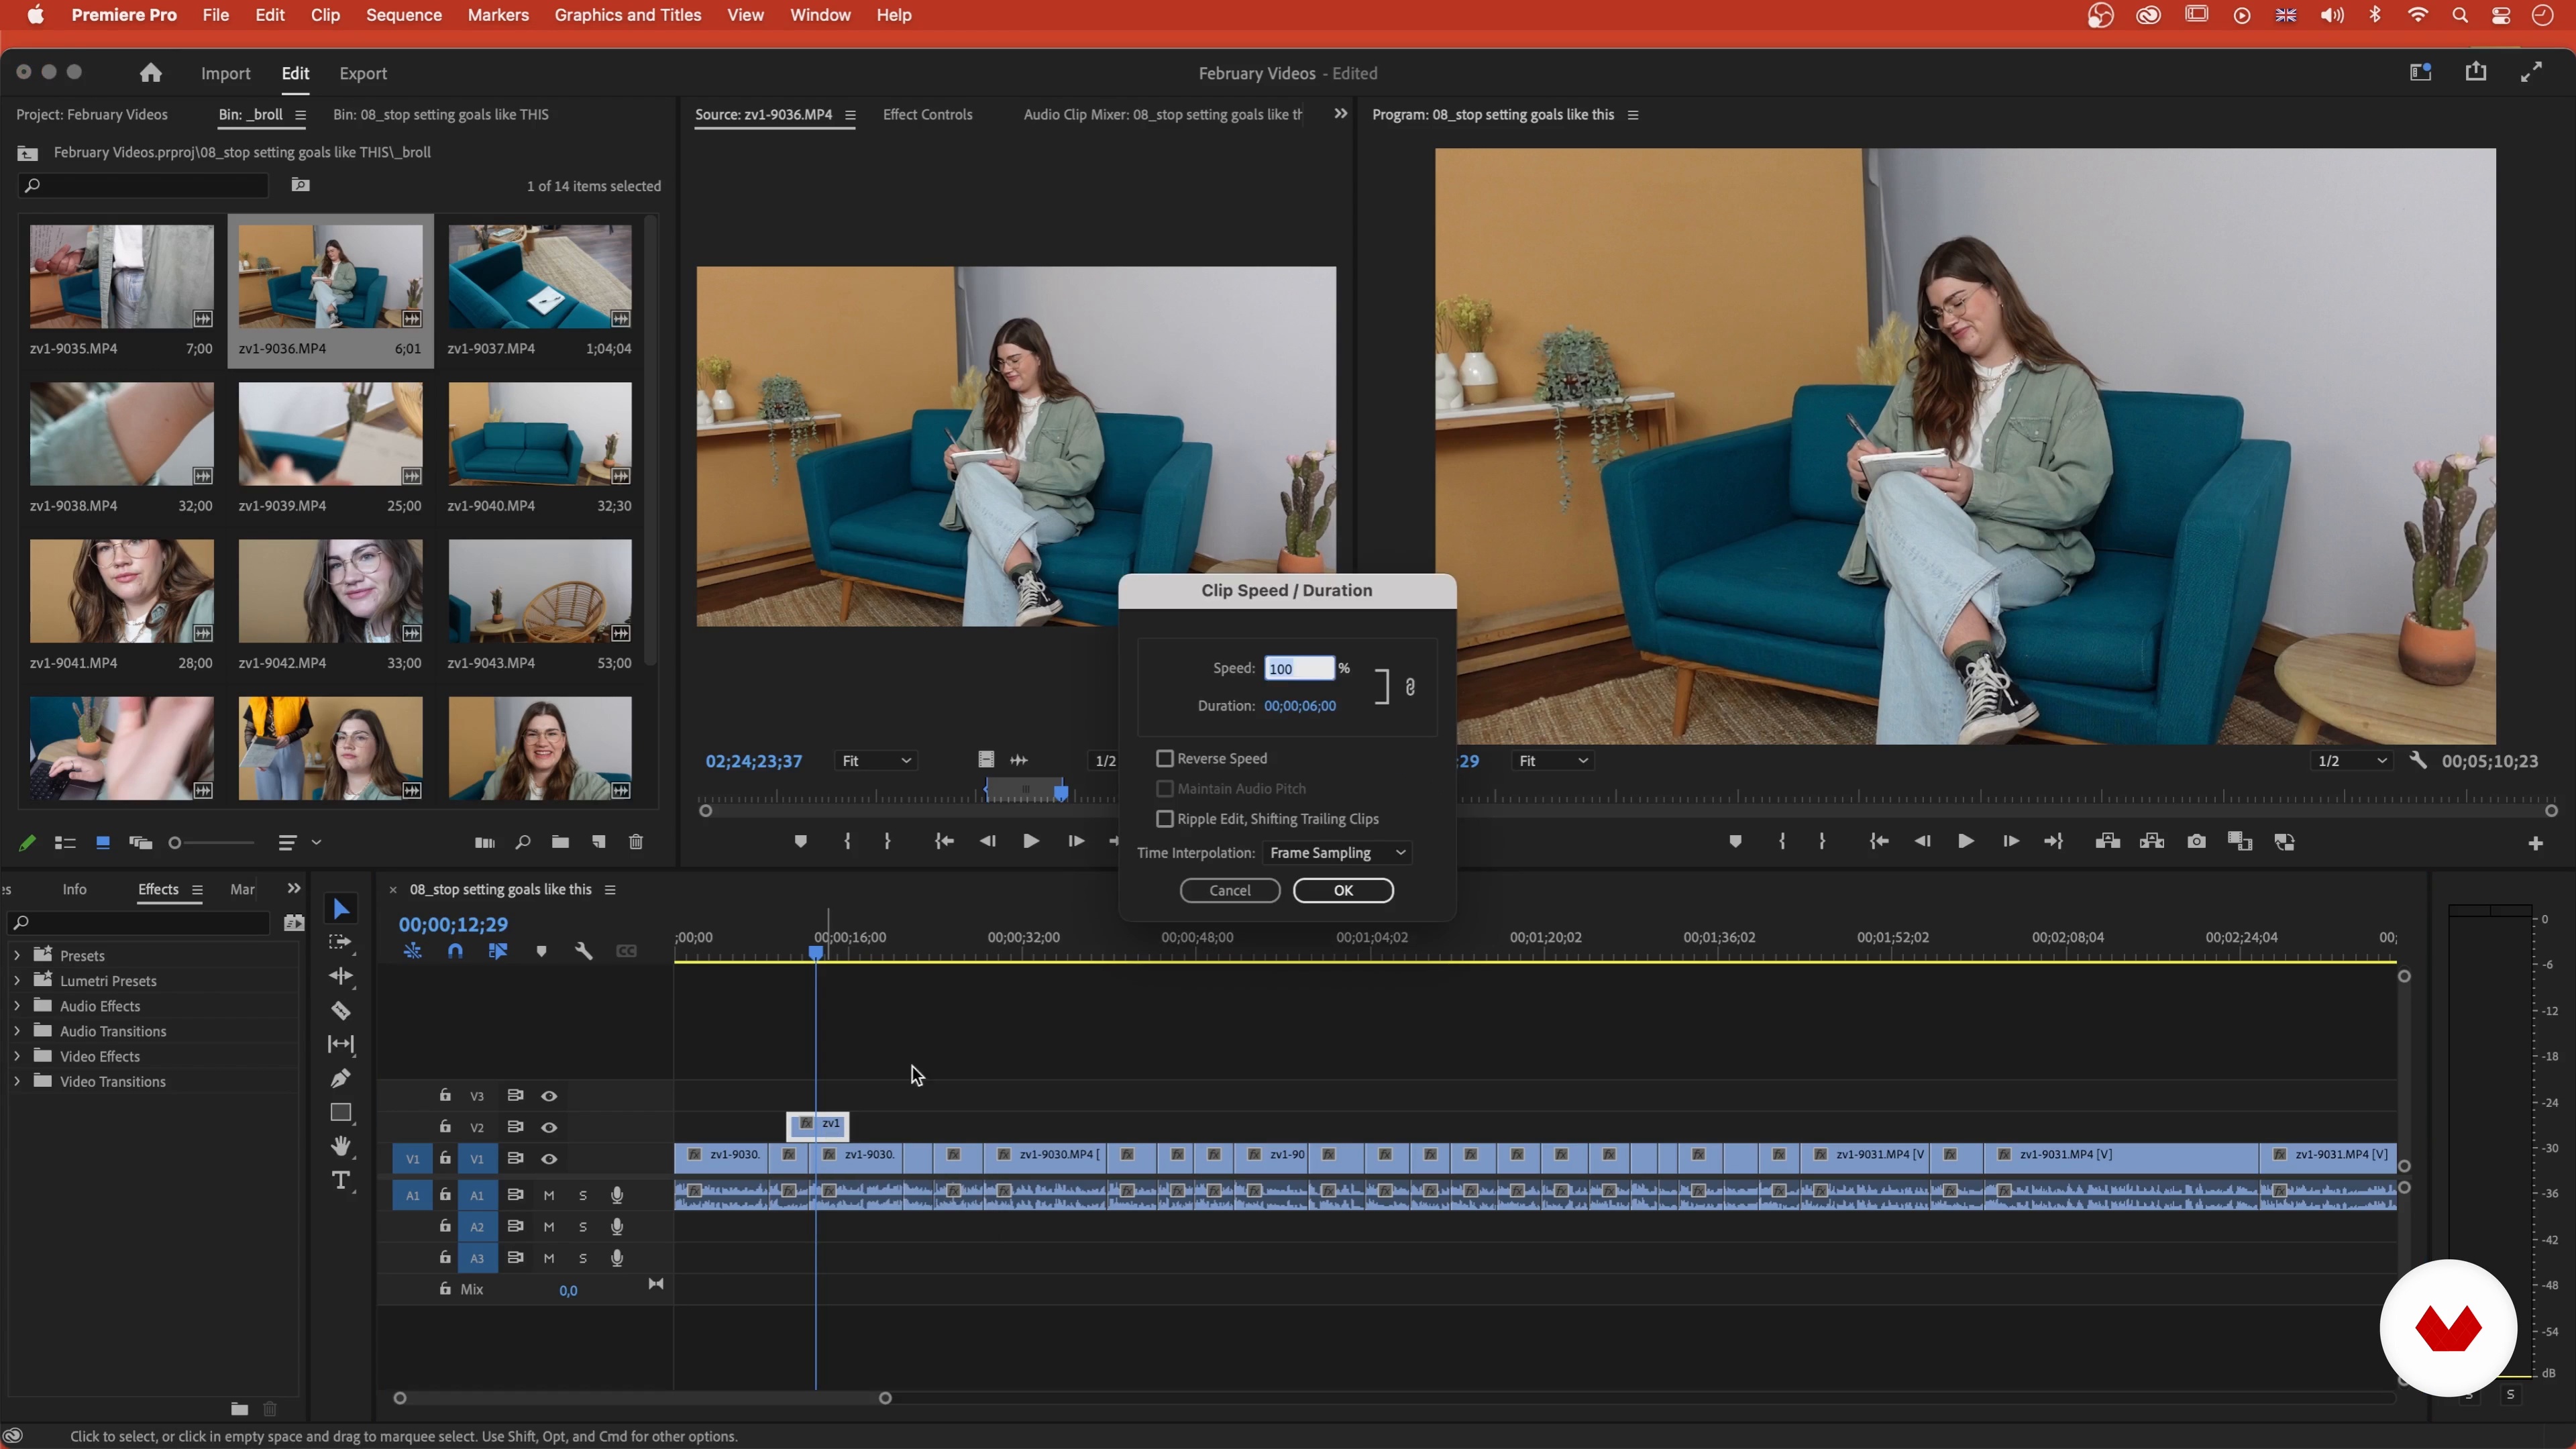Screen dimensions: 2576x1449
Task: Click the Extract button in Program monitor
Action: pos(2152,842)
